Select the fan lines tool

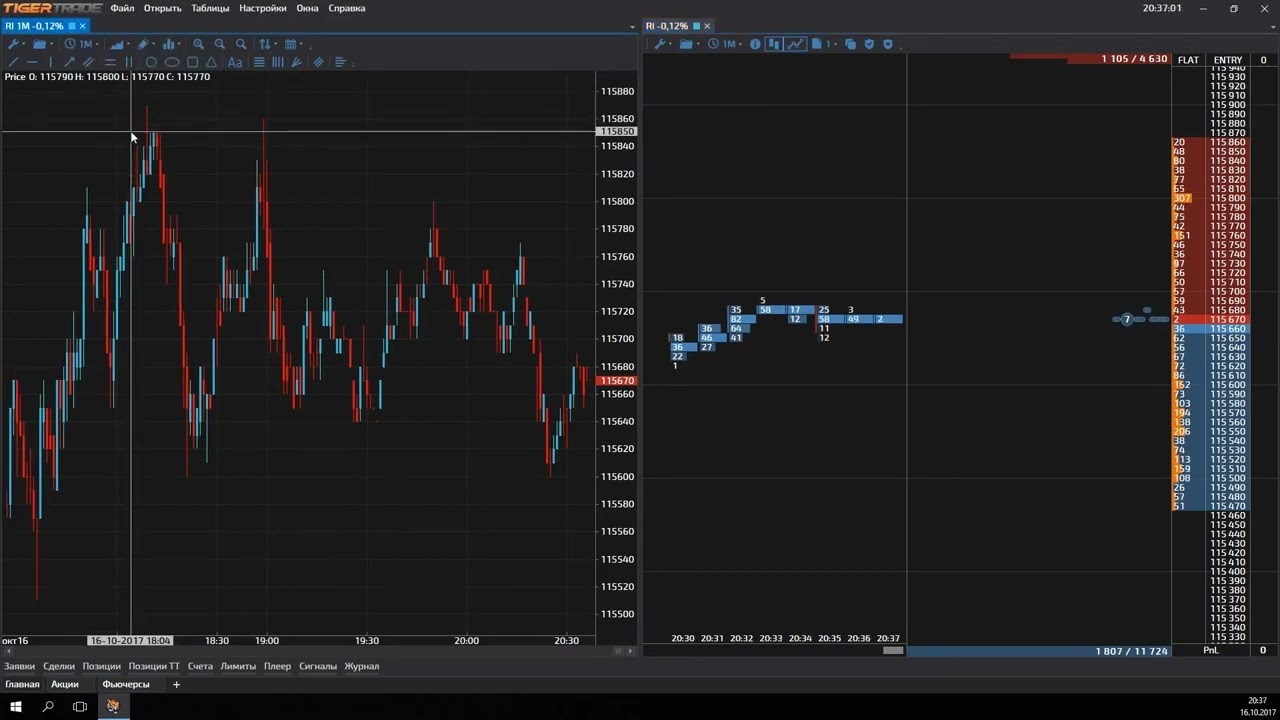pyautogui.click(x=297, y=62)
